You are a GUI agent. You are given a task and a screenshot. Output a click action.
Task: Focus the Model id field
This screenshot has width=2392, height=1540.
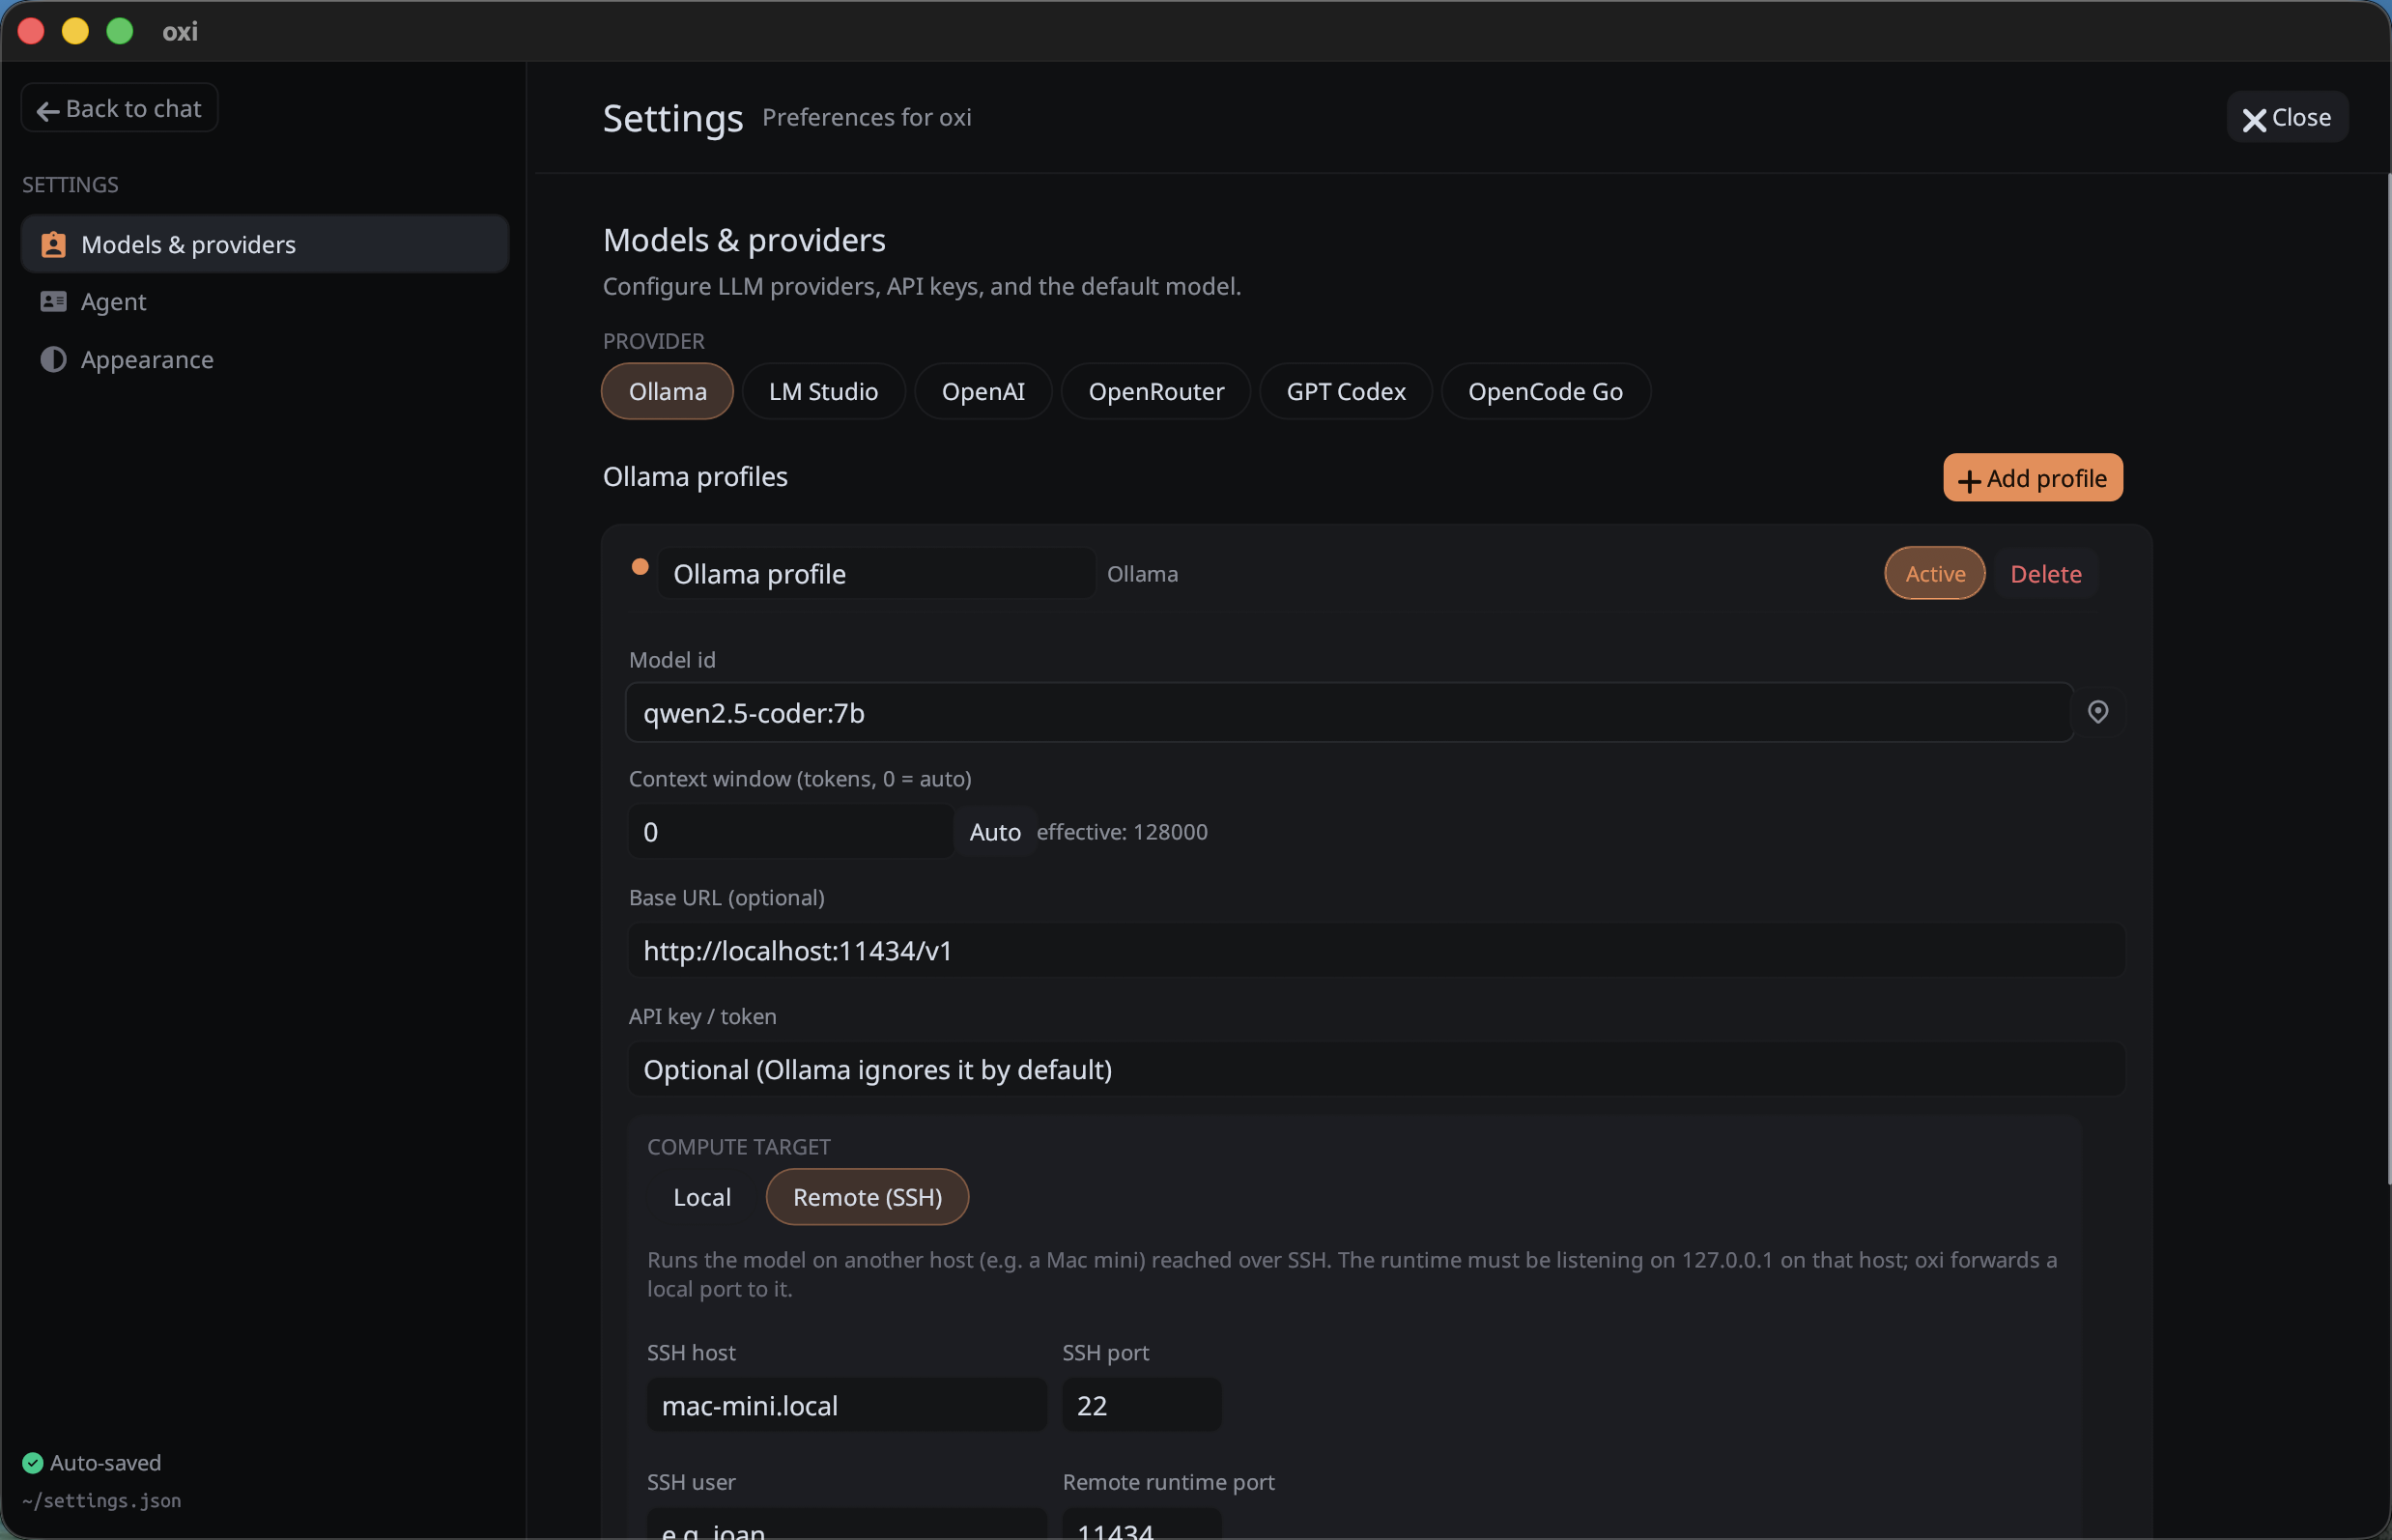1349,712
